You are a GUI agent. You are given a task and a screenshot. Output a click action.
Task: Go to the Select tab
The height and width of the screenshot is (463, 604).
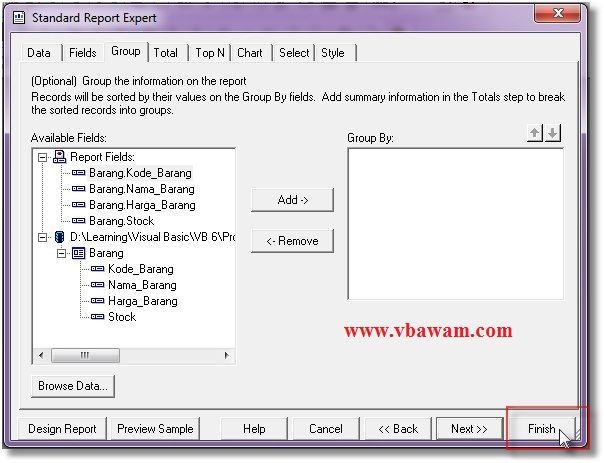coord(294,53)
